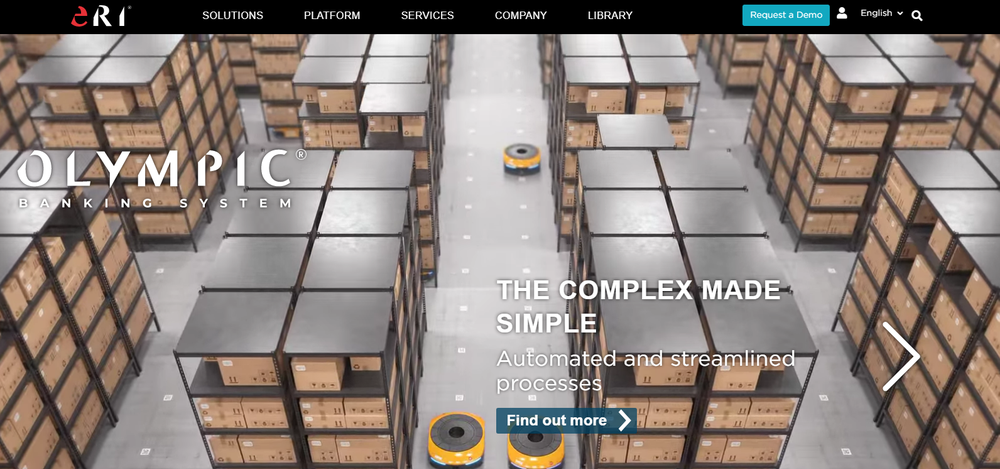1000x469 pixels.
Task: Open the search magnifier icon
Action: coord(917,15)
